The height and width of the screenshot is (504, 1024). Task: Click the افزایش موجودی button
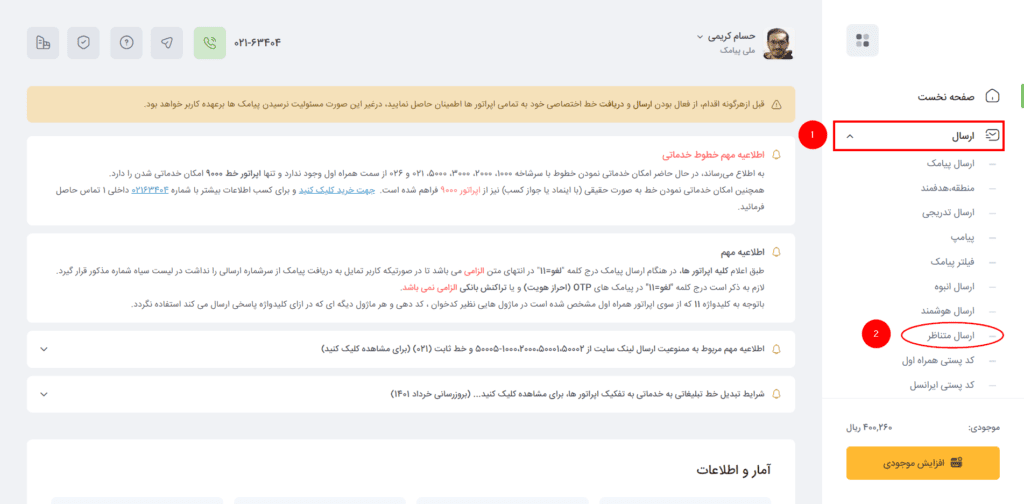[x=923, y=463]
